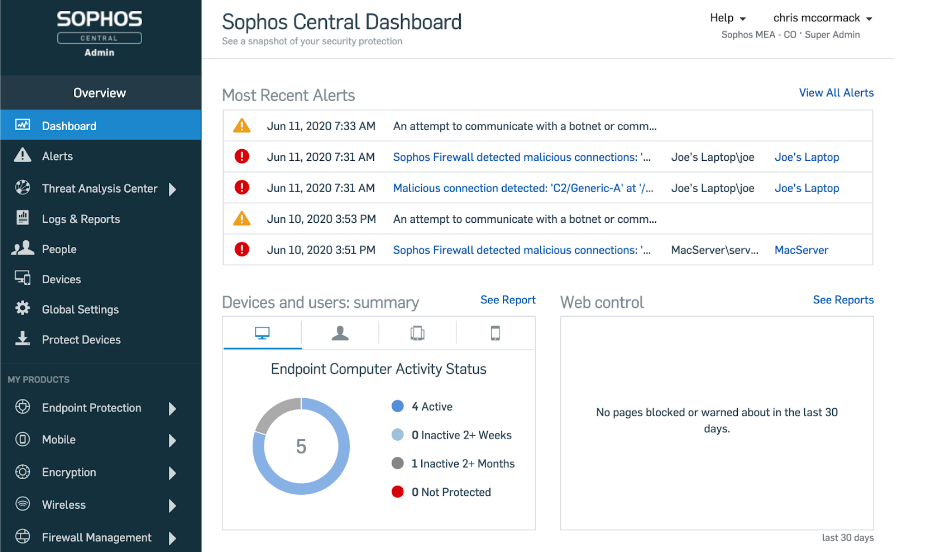Click Jun 11, 2020 7:33 AM botnet alert text
Image resolution: width=952 pixels, height=552 pixels.
click(x=525, y=126)
